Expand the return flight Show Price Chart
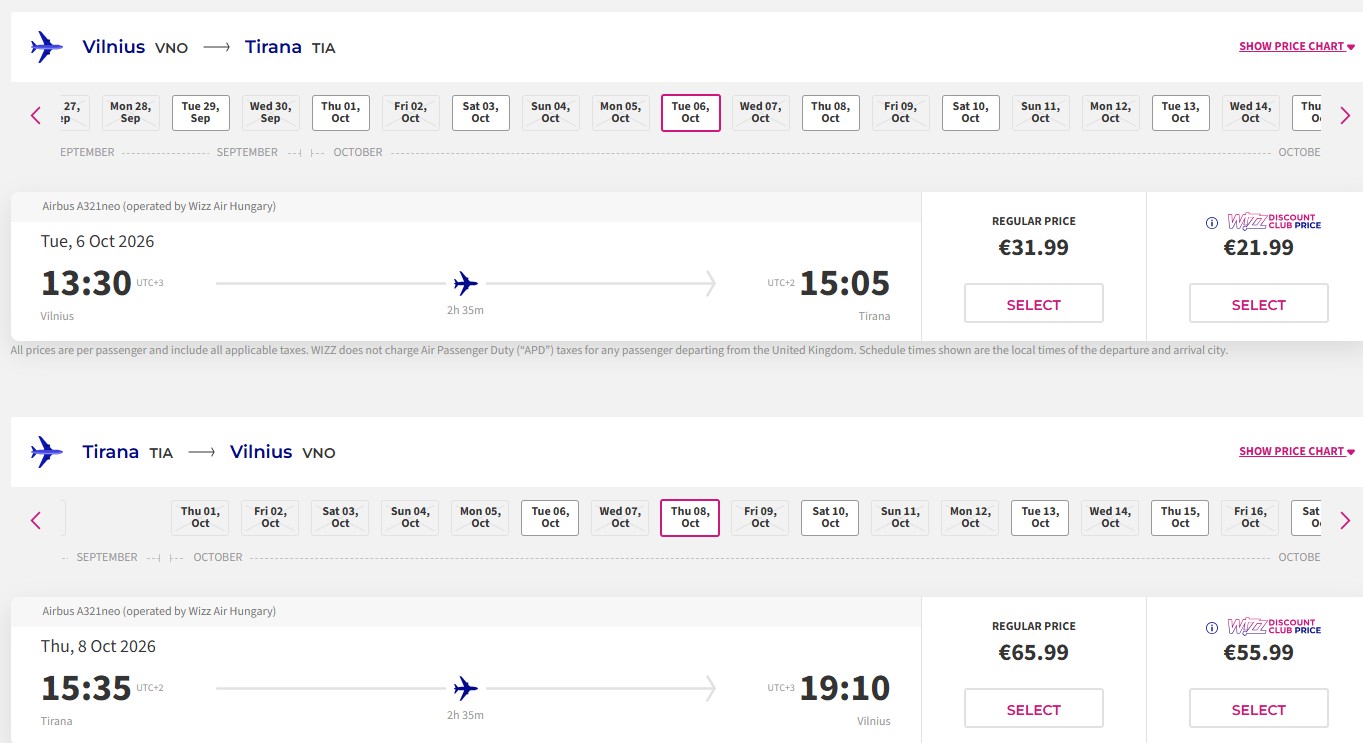 click(x=1297, y=451)
